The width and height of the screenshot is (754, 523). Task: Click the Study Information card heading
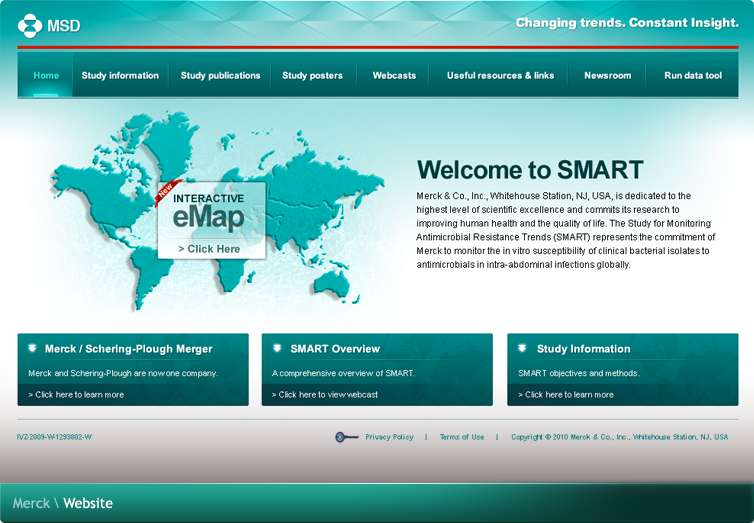pyautogui.click(x=583, y=349)
